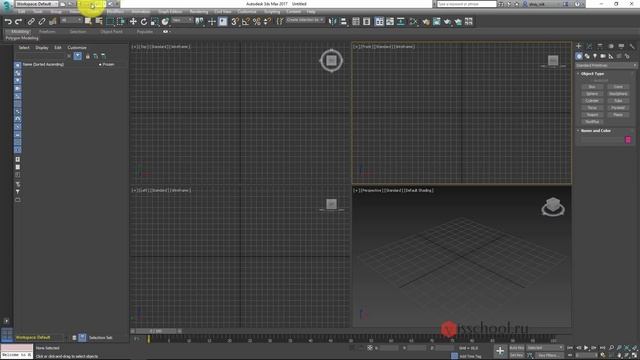Activate the Select and Rotate tool
The height and width of the screenshot is (360, 640).
click(144, 22)
